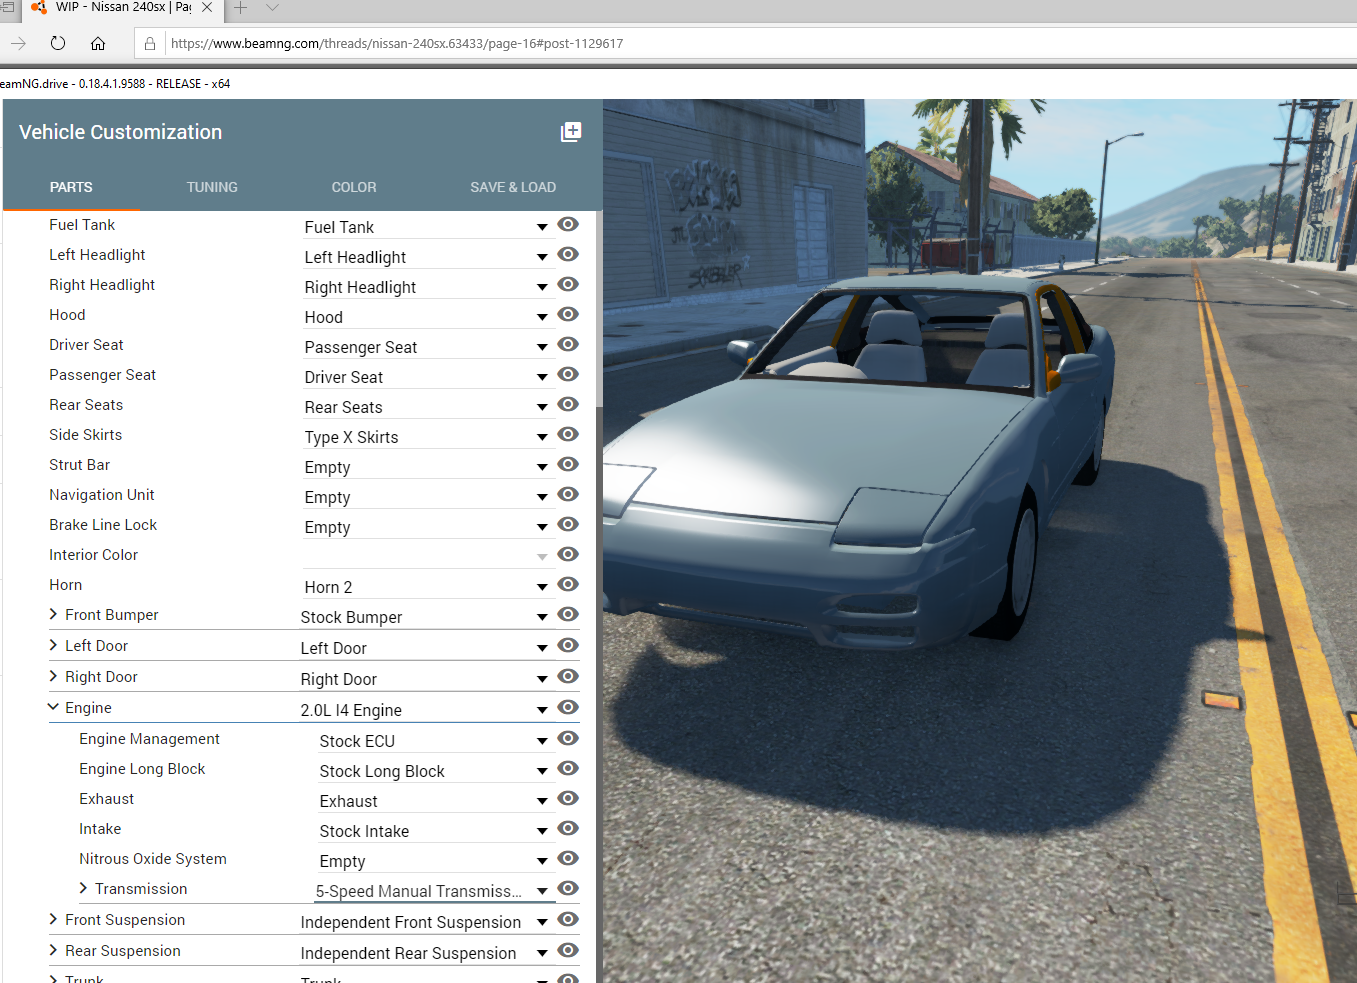Toggle Front Bumper visibility eye
1357x983 pixels.
568,615
